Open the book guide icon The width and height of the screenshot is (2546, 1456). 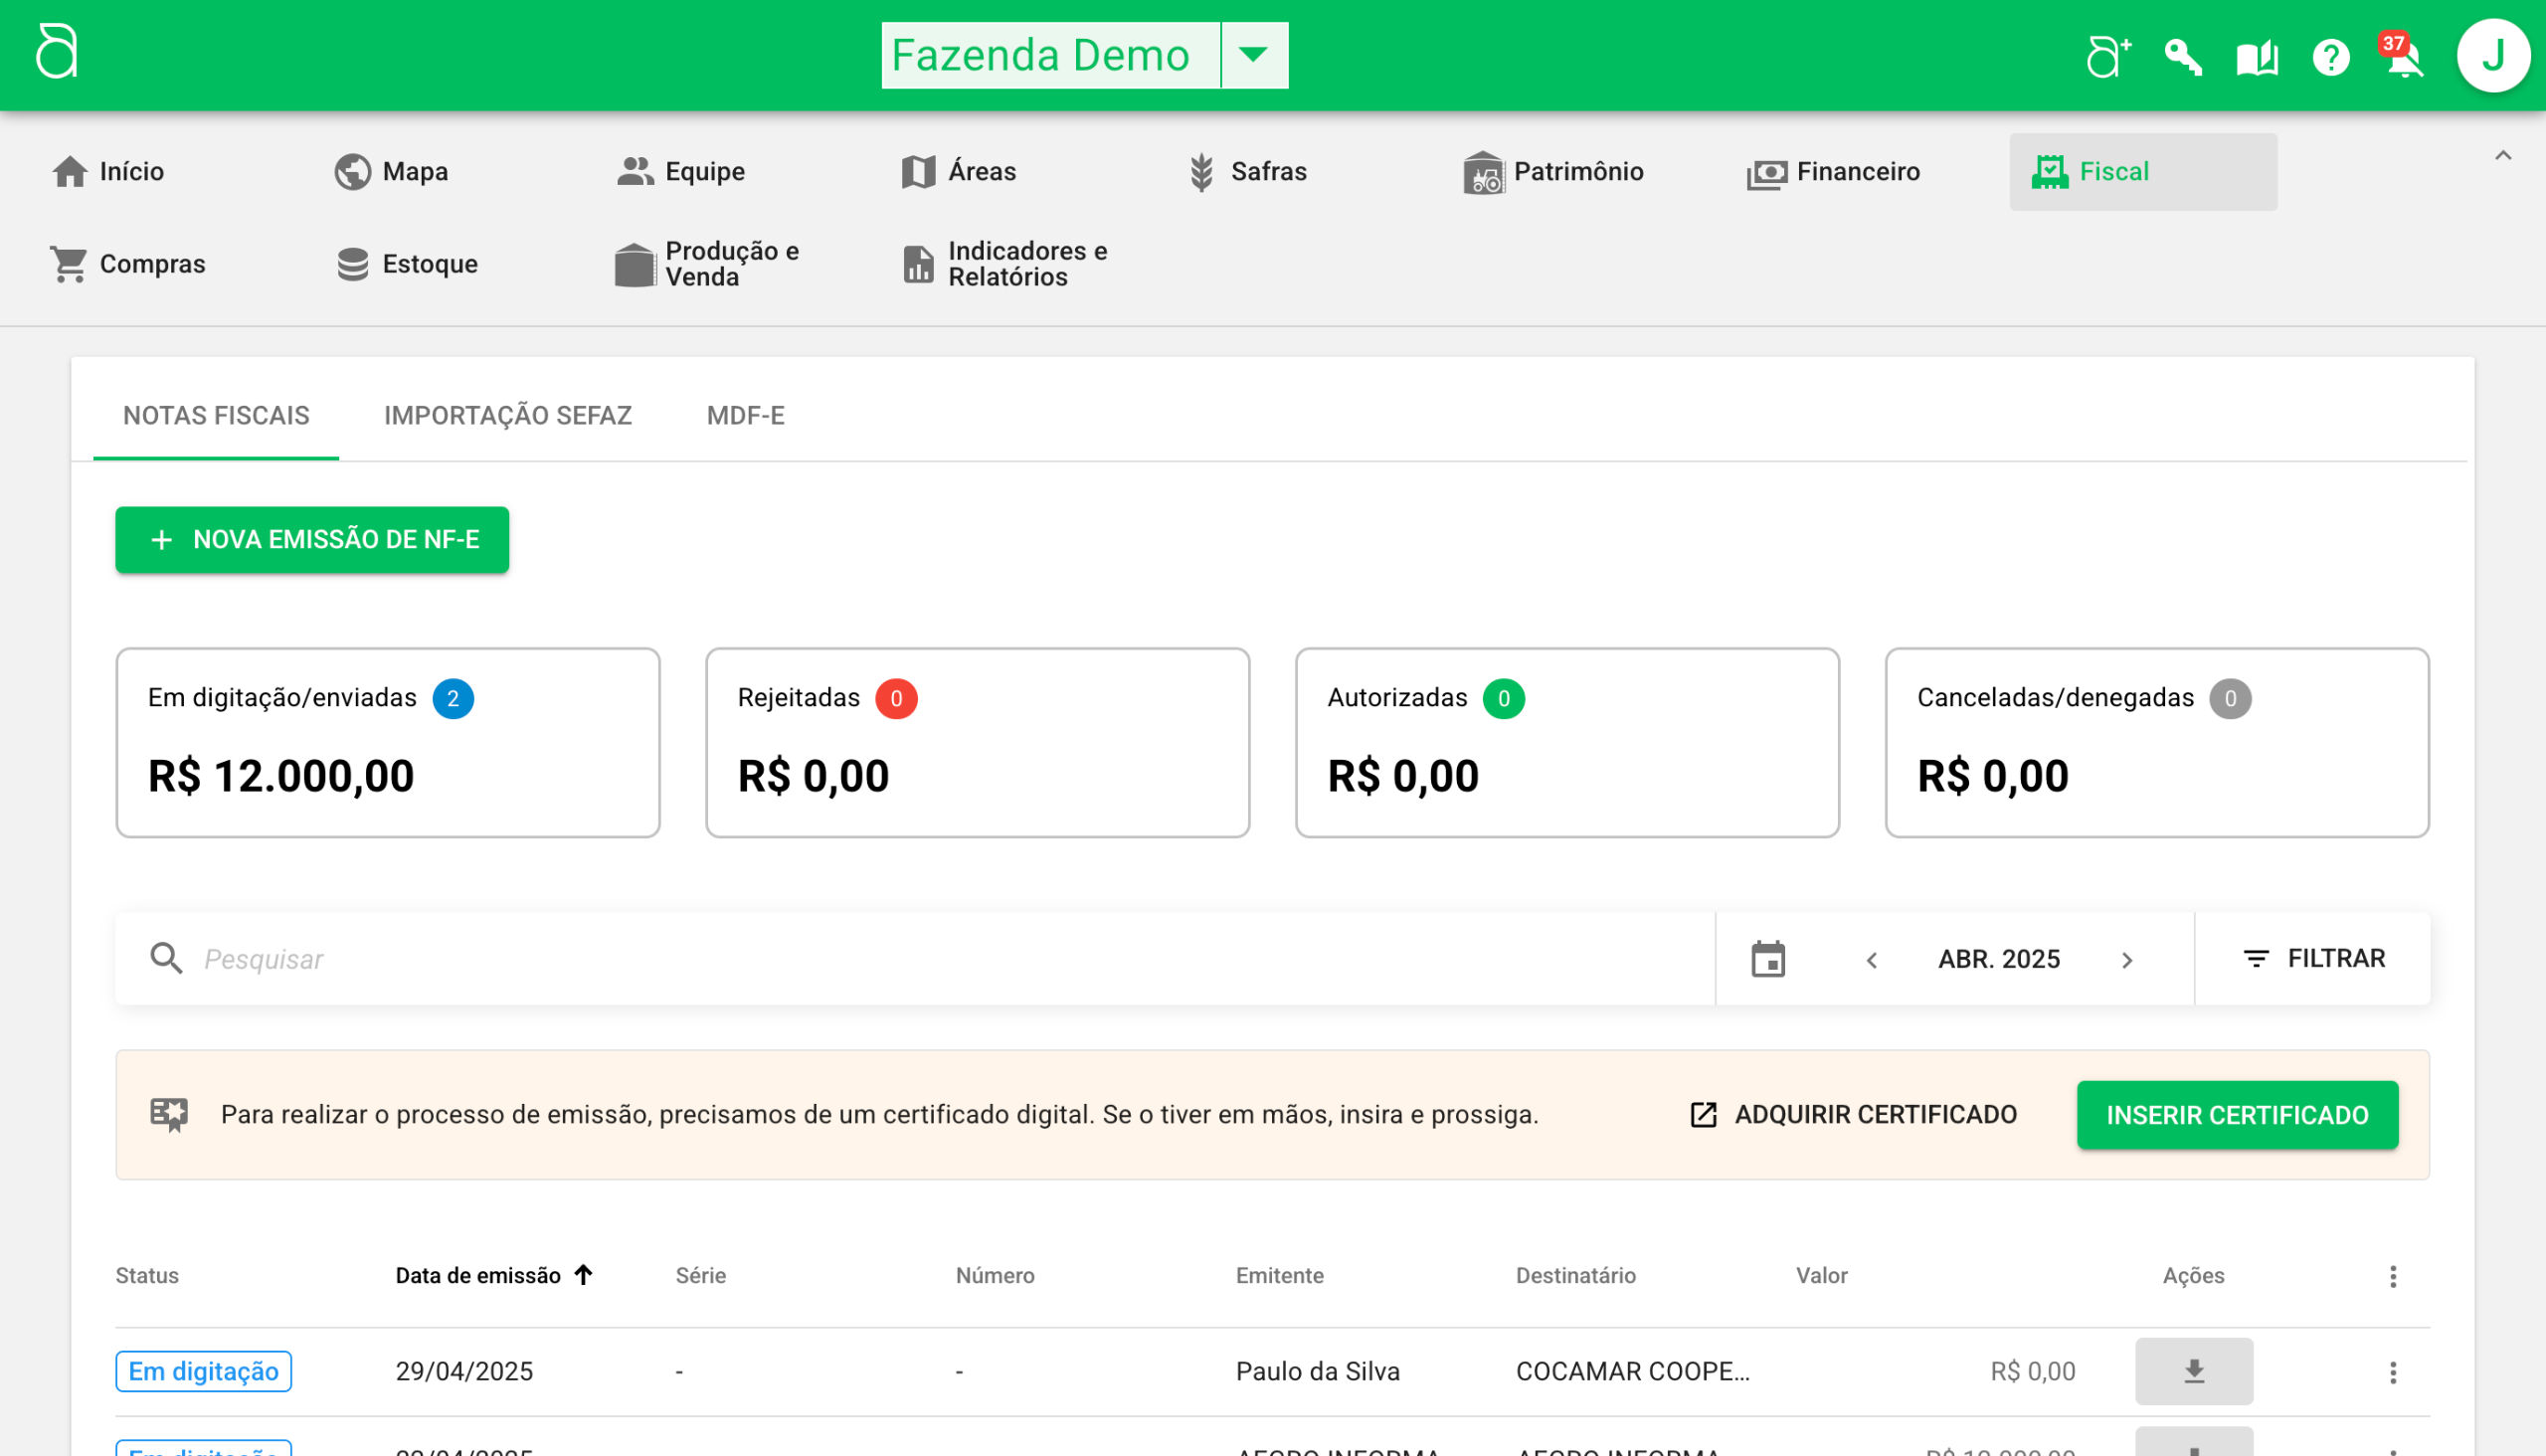2256,58
